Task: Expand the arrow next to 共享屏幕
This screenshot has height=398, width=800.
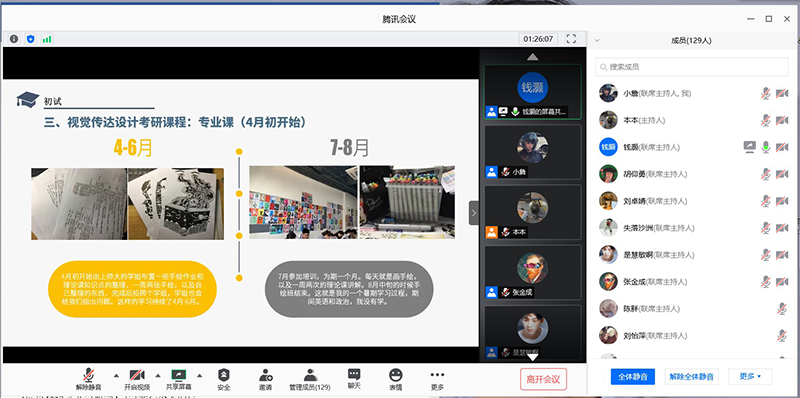Action: [199, 376]
